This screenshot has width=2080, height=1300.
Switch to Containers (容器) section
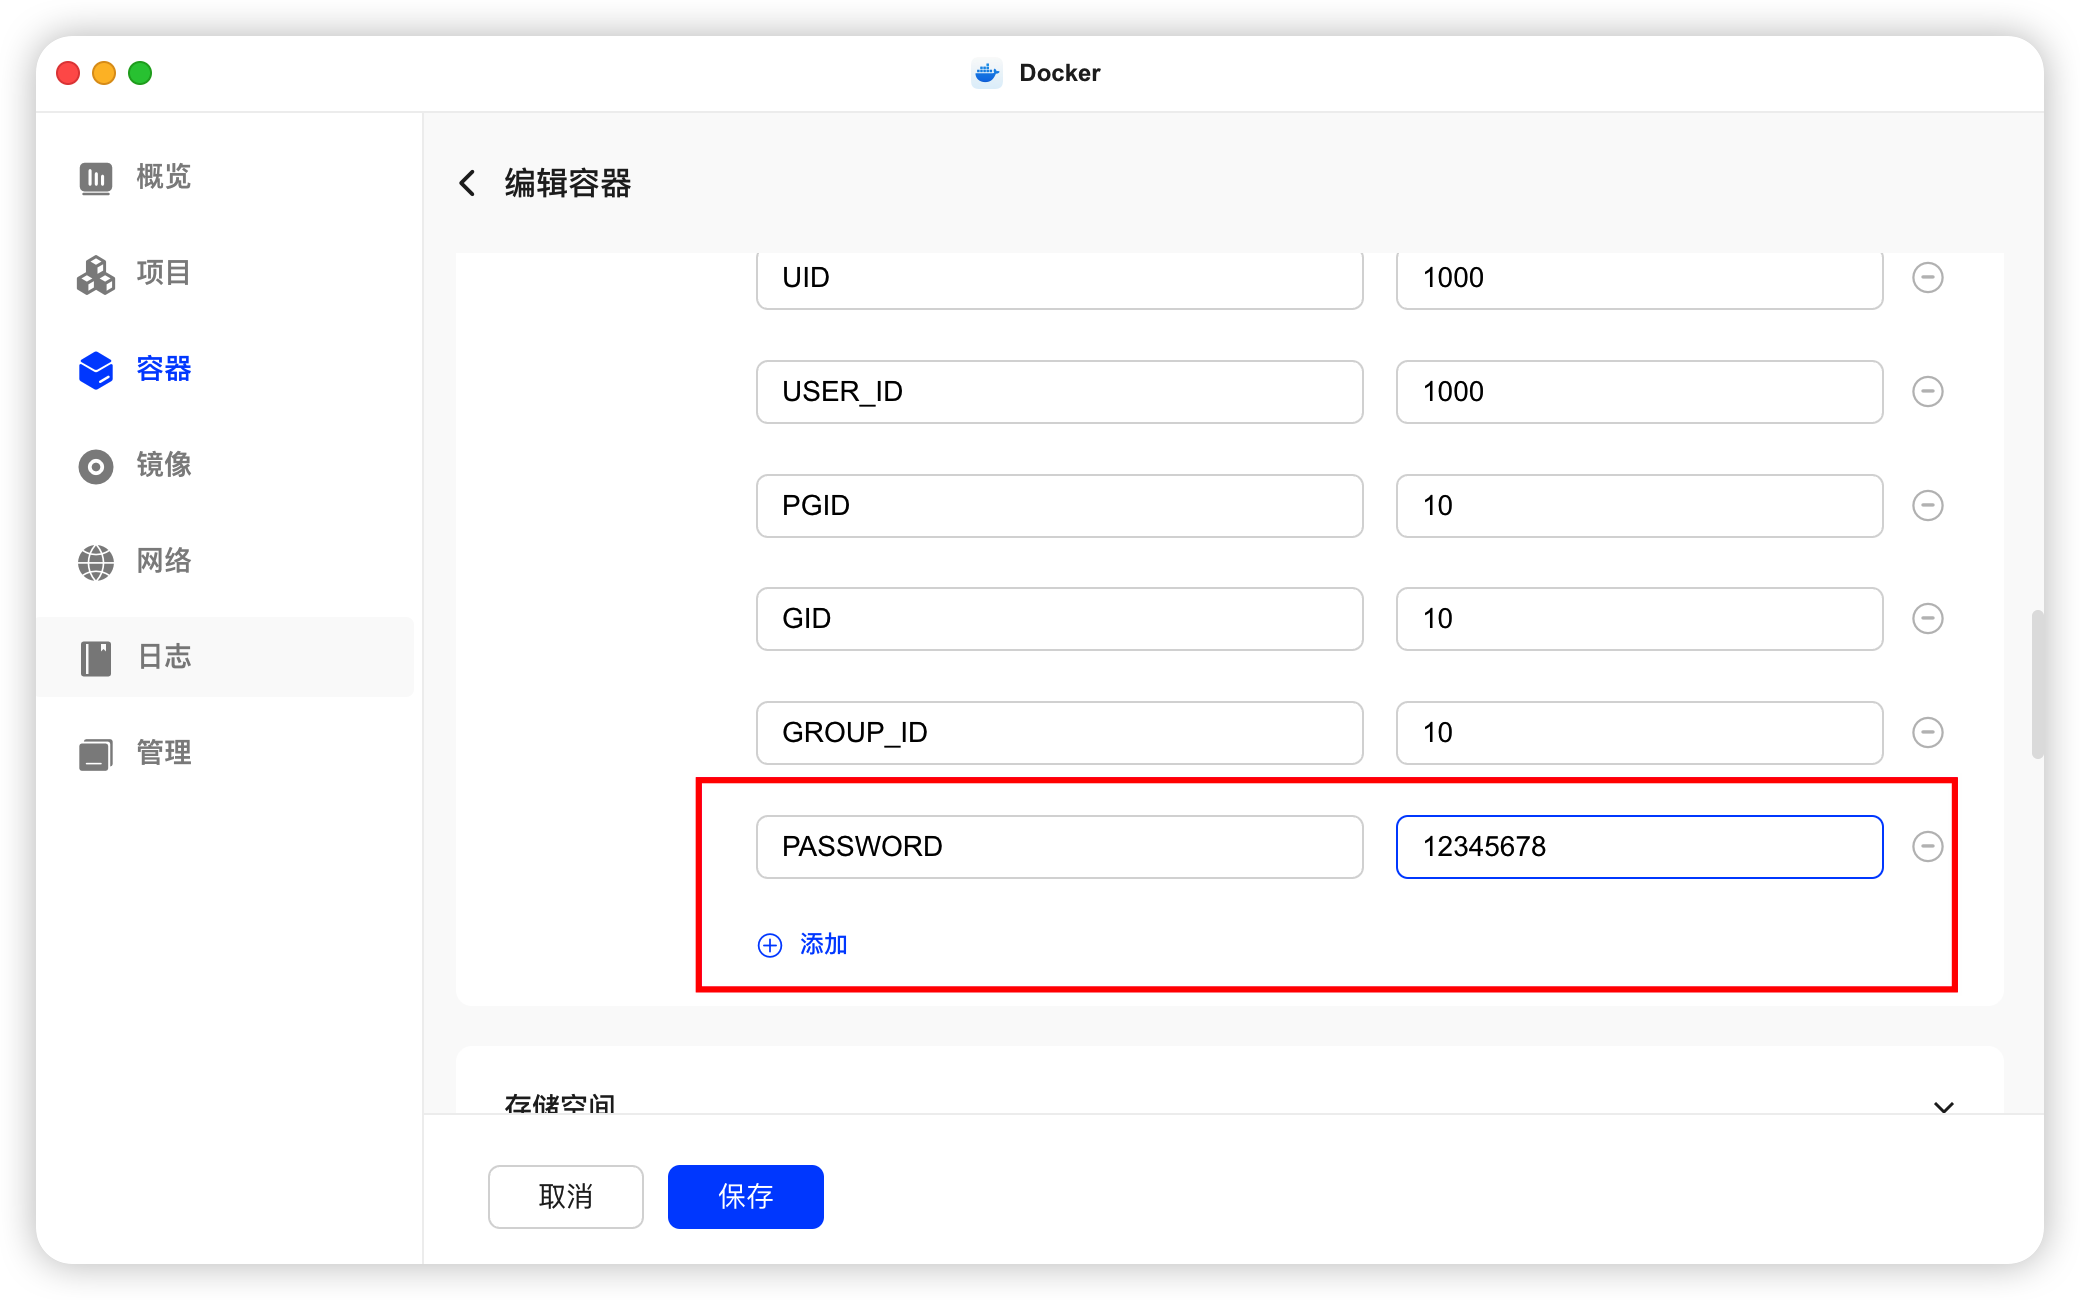[x=163, y=369]
